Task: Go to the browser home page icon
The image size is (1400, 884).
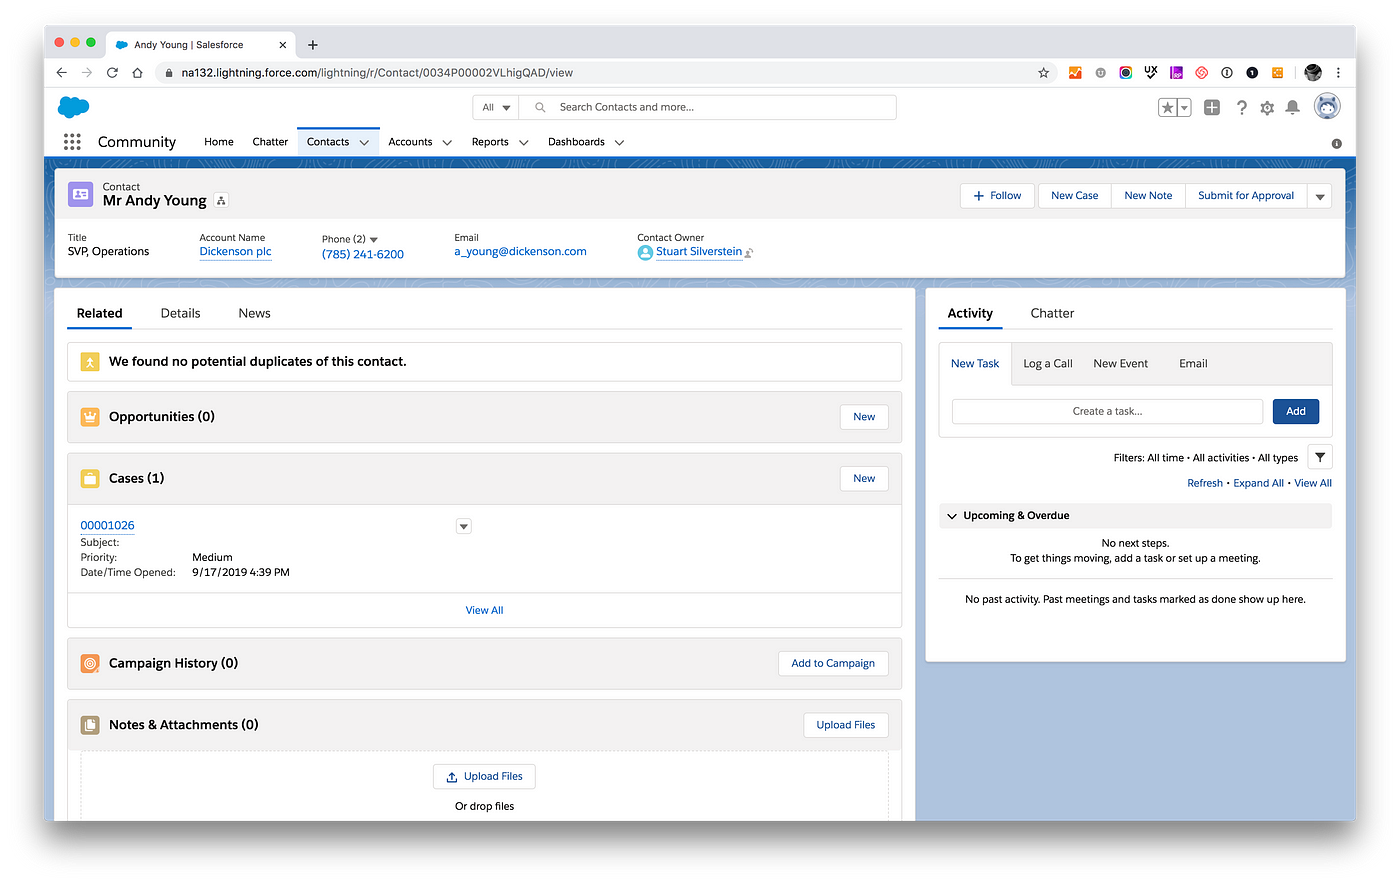Action: (x=138, y=73)
